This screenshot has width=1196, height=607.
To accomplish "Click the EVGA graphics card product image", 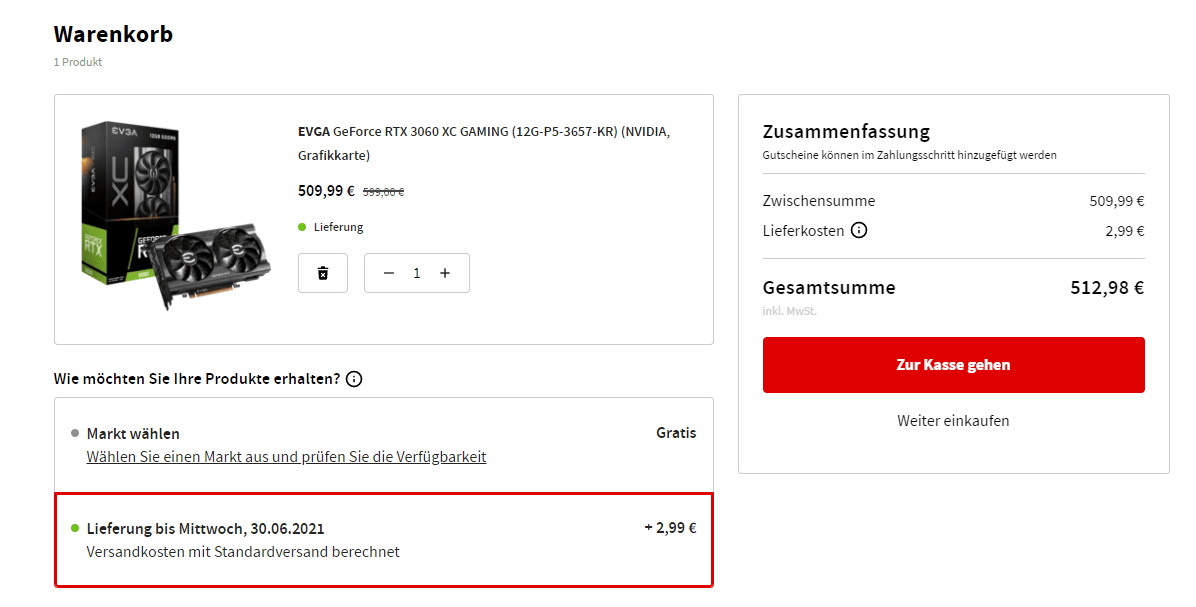I will (x=175, y=215).
